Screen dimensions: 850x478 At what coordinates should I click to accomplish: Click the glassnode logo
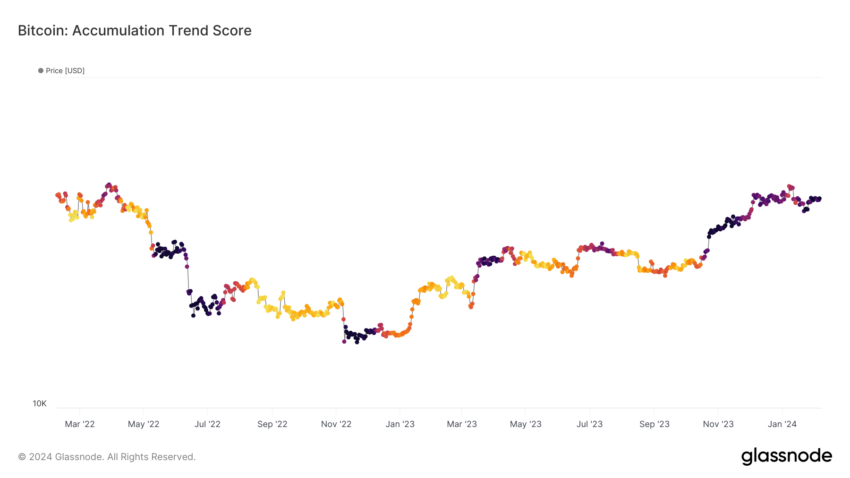click(x=786, y=456)
